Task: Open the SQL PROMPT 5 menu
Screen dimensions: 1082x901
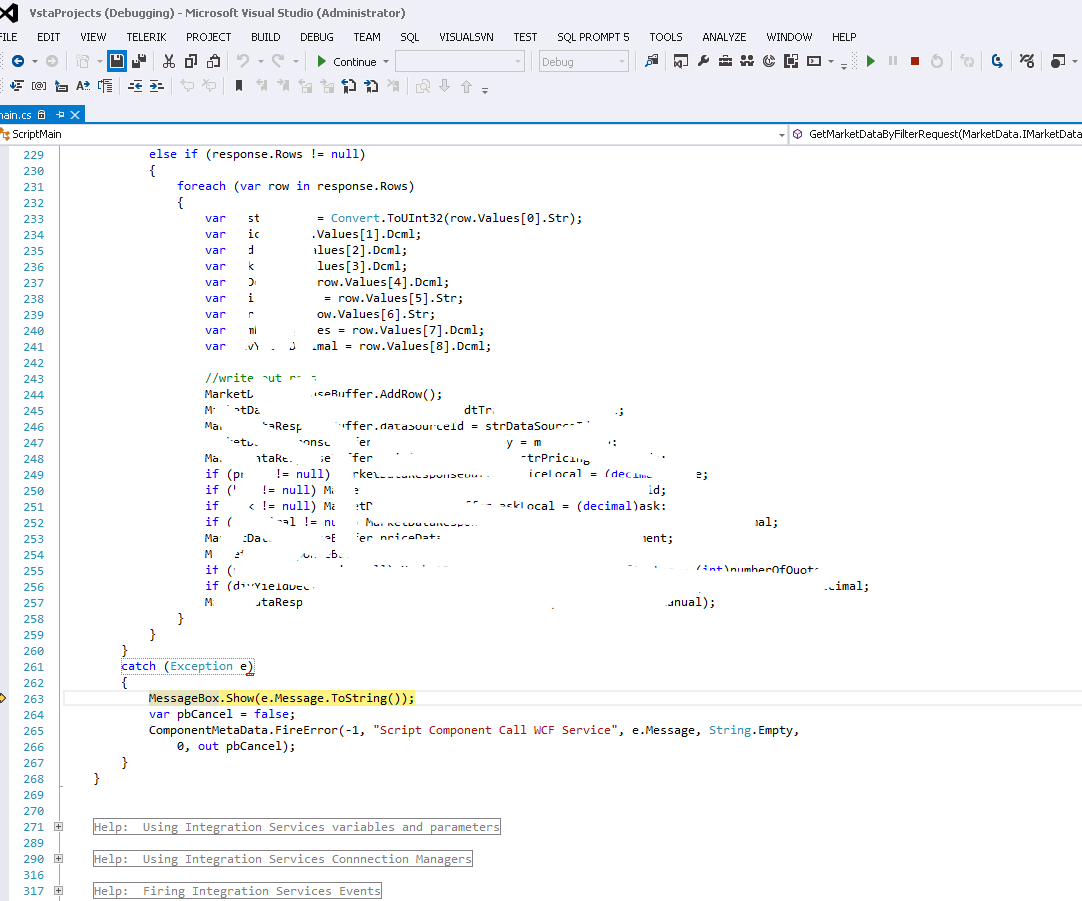Action: [593, 37]
